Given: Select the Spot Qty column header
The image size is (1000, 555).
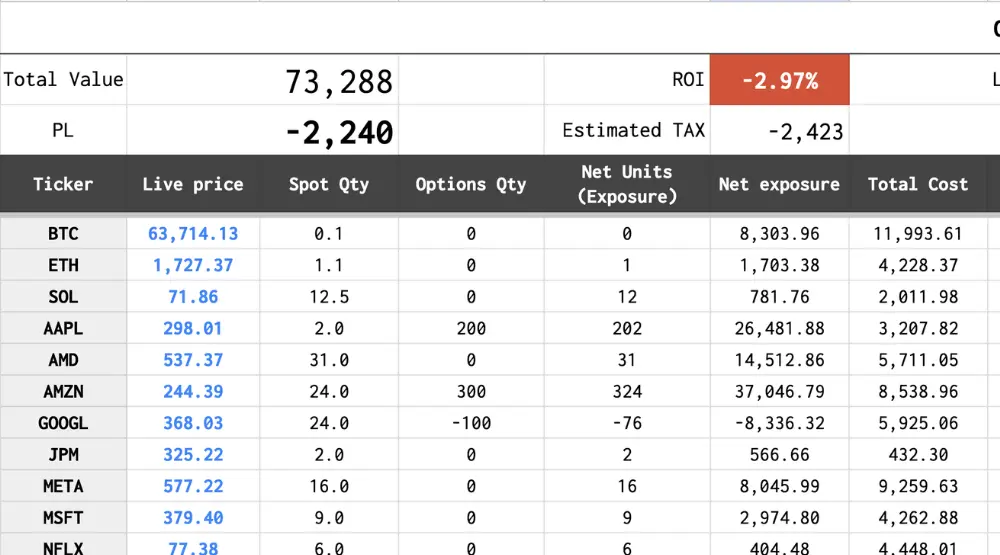Looking at the screenshot, I should [x=328, y=184].
